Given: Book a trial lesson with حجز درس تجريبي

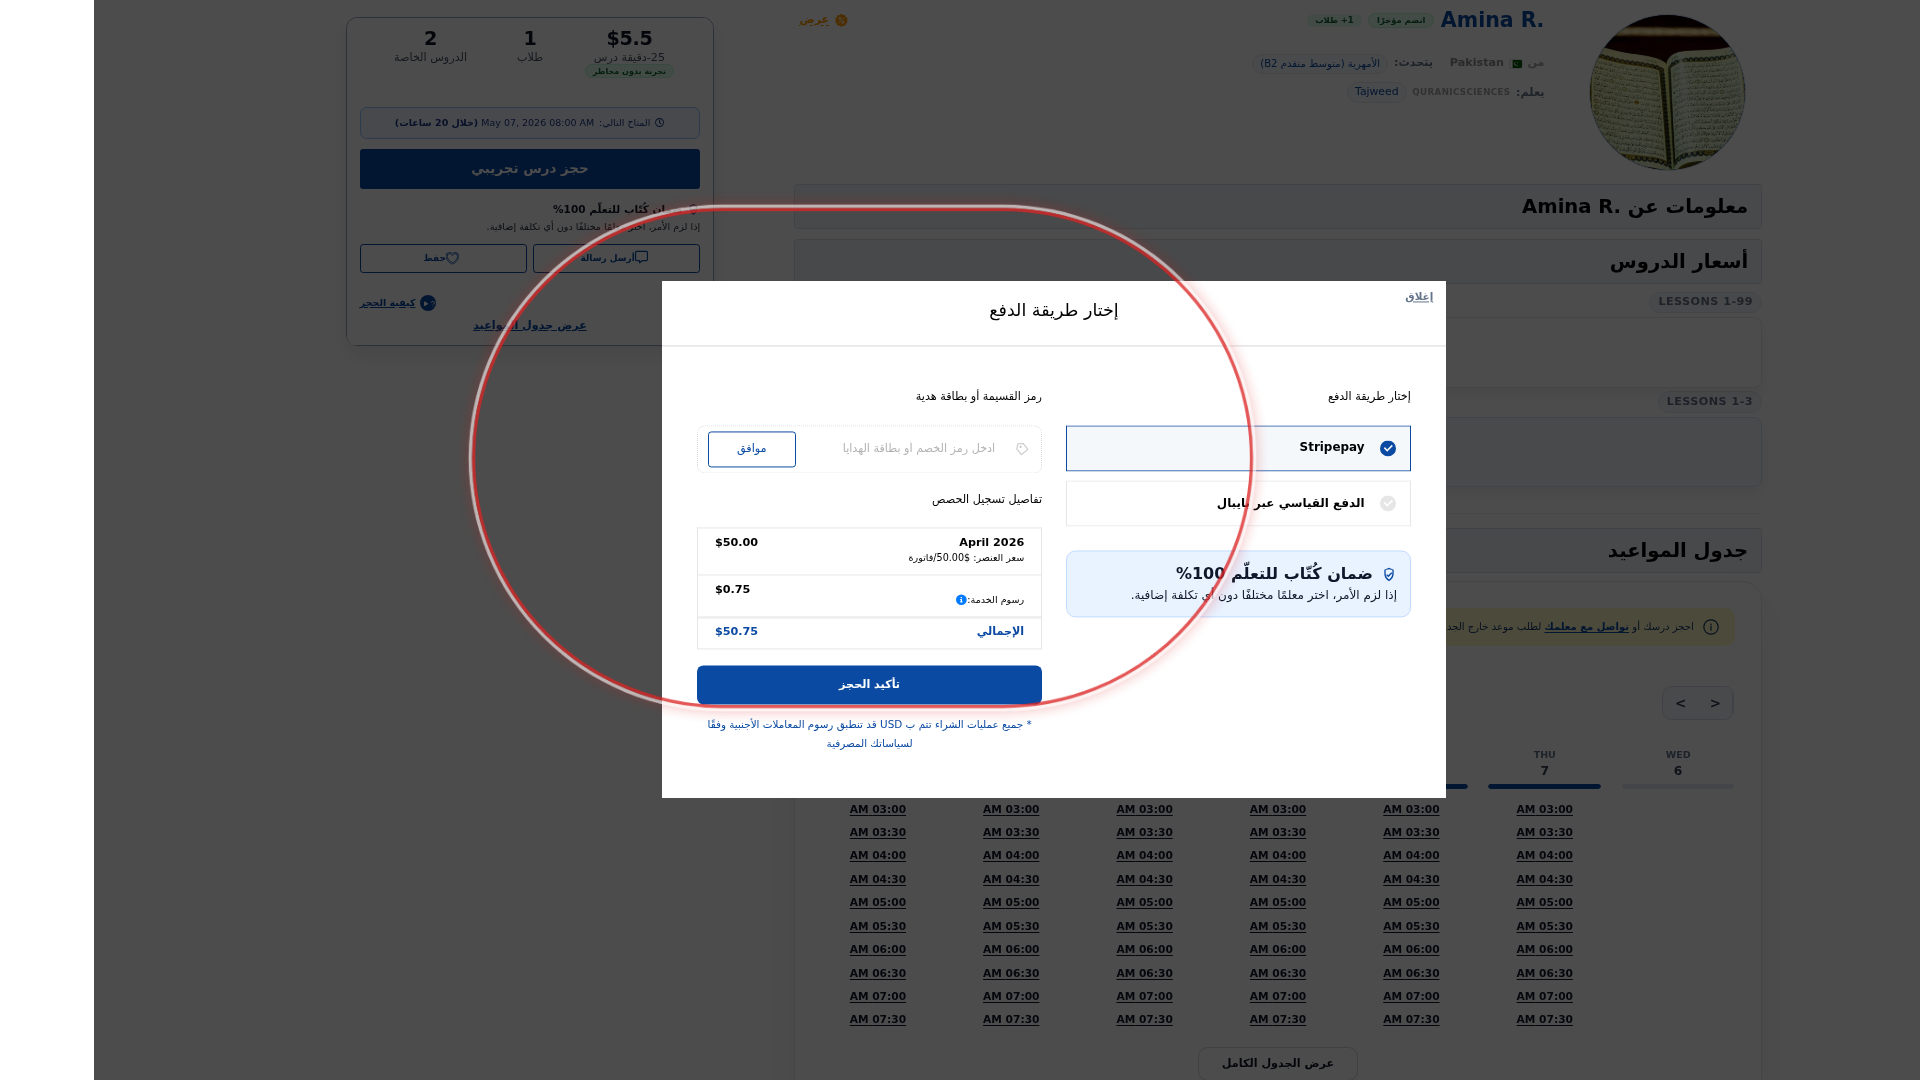Looking at the screenshot, I should [530, 169].
